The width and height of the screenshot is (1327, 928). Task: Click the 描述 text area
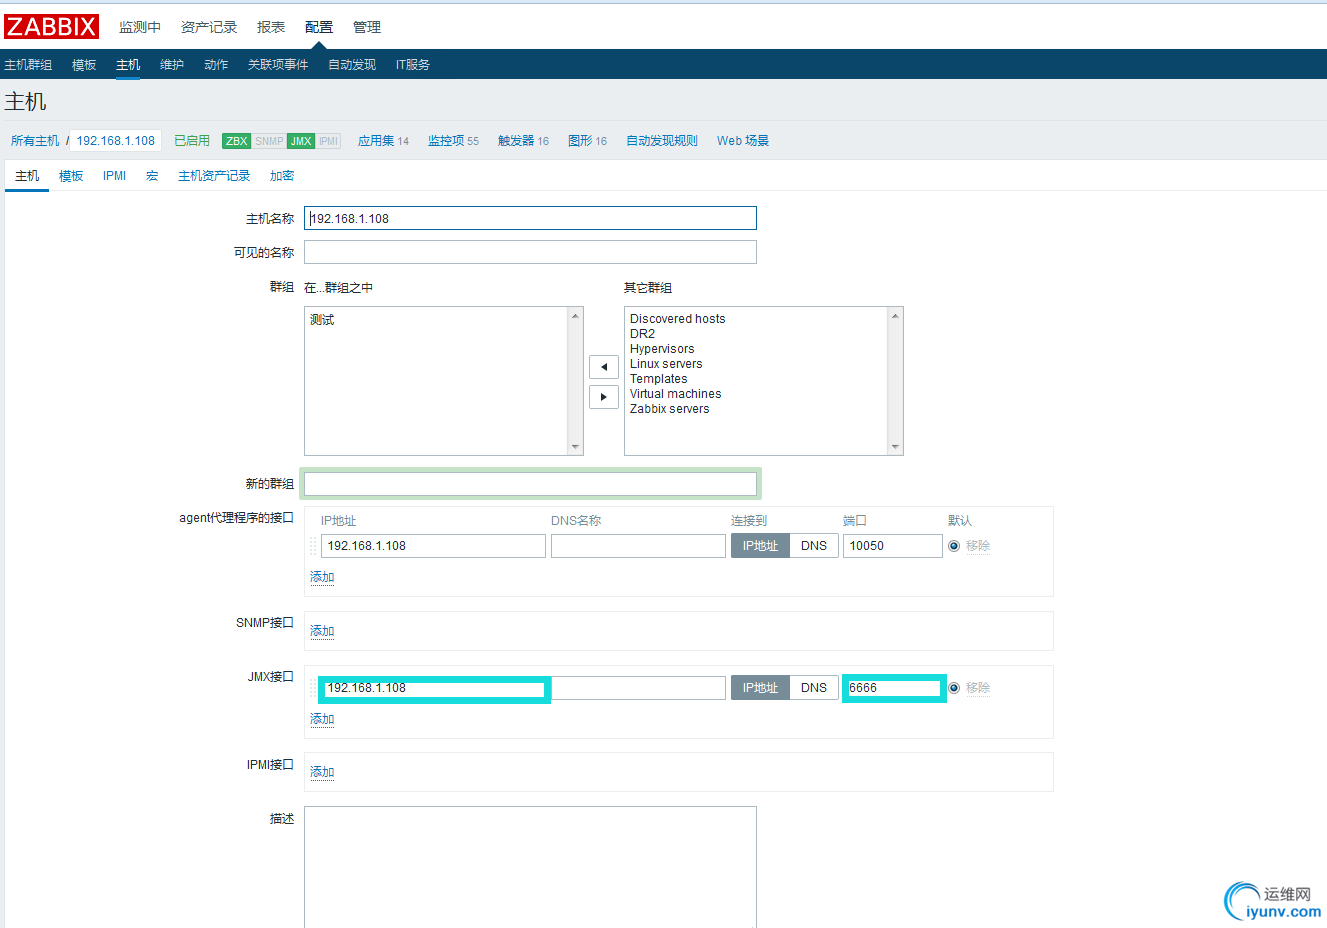tap(530, 867)
